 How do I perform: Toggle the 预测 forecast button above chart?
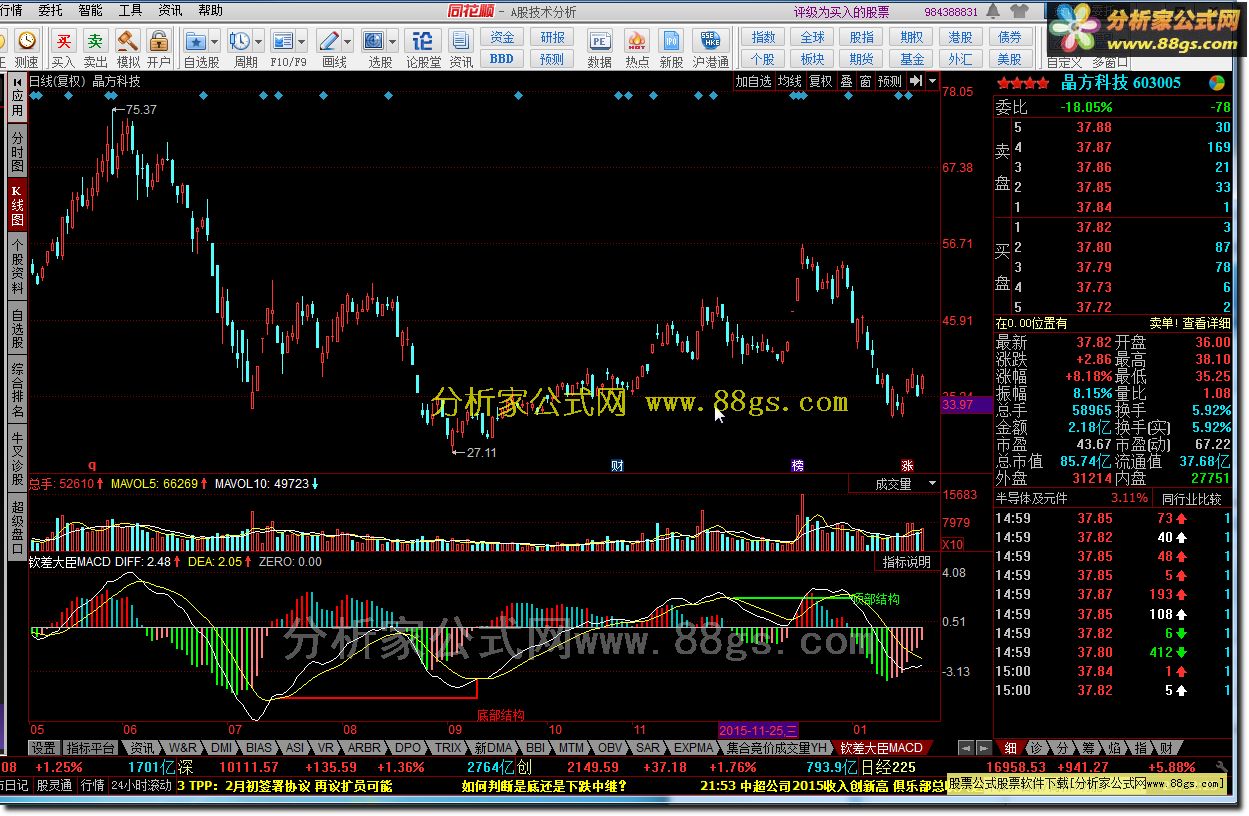(889, 81)
